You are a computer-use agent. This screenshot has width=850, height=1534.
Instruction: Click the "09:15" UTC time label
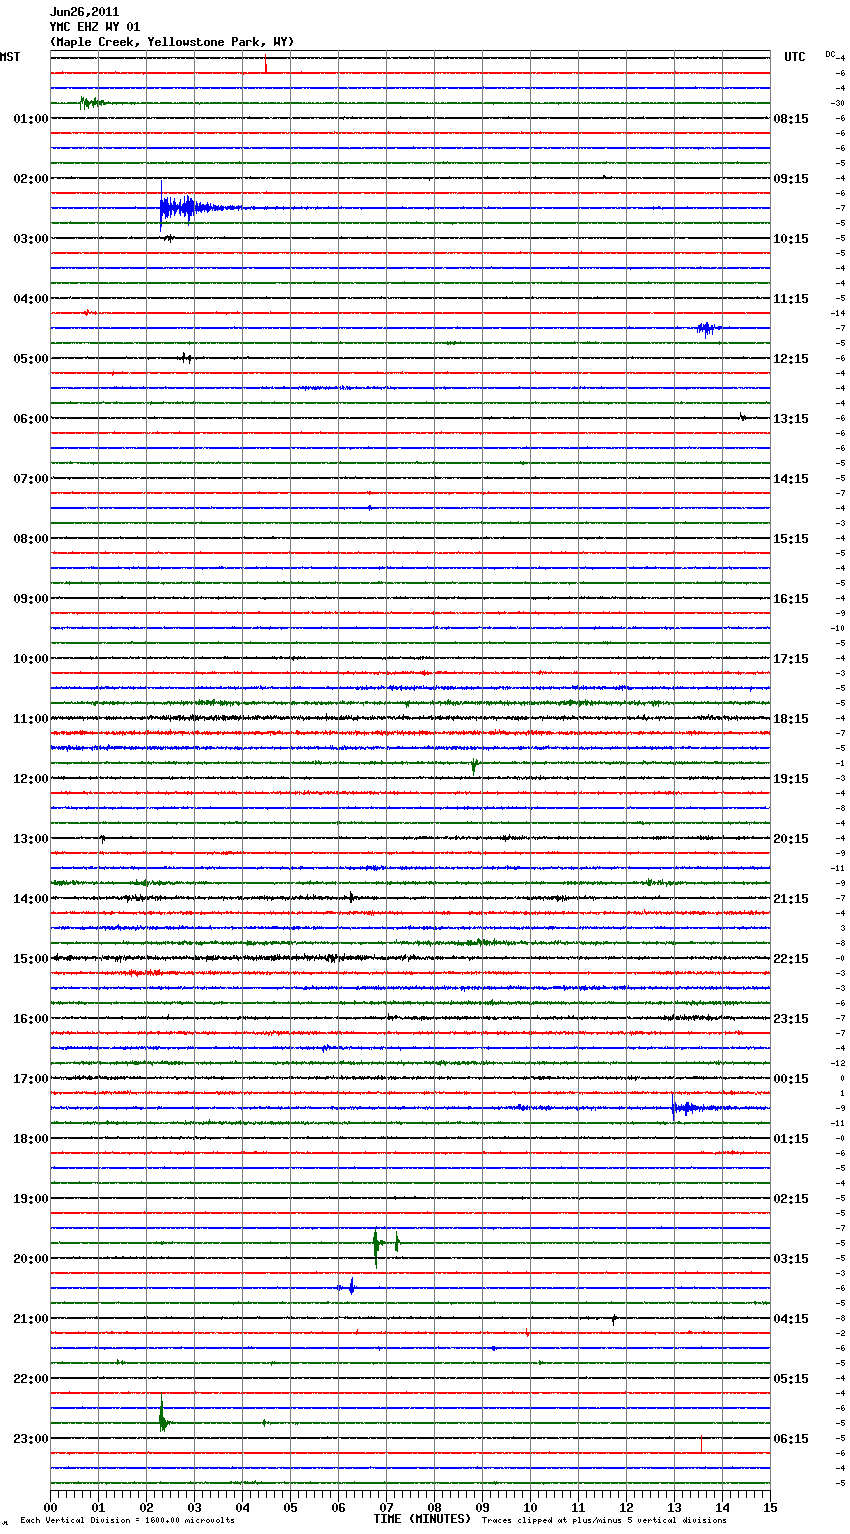pyautogui.click(x=791, y=179)
